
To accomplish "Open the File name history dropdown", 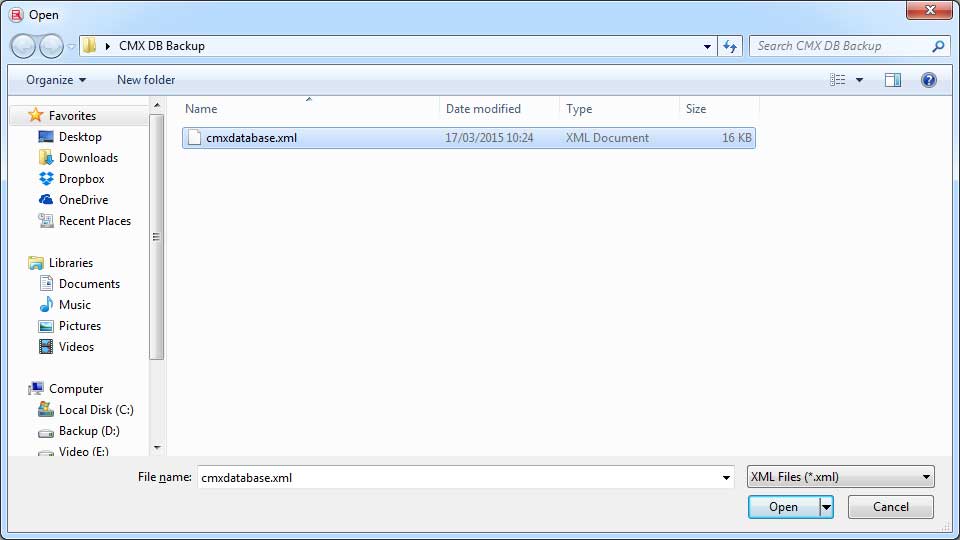I will [727, 478].
